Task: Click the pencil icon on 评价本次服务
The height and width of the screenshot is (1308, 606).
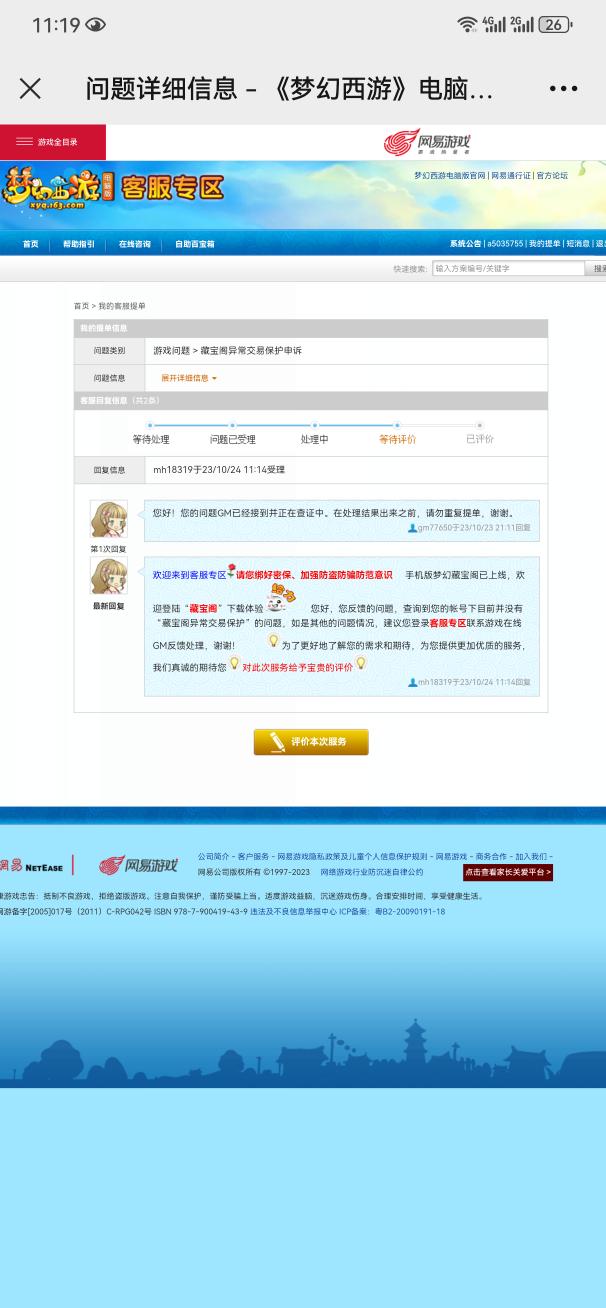Action: (277, 742)
